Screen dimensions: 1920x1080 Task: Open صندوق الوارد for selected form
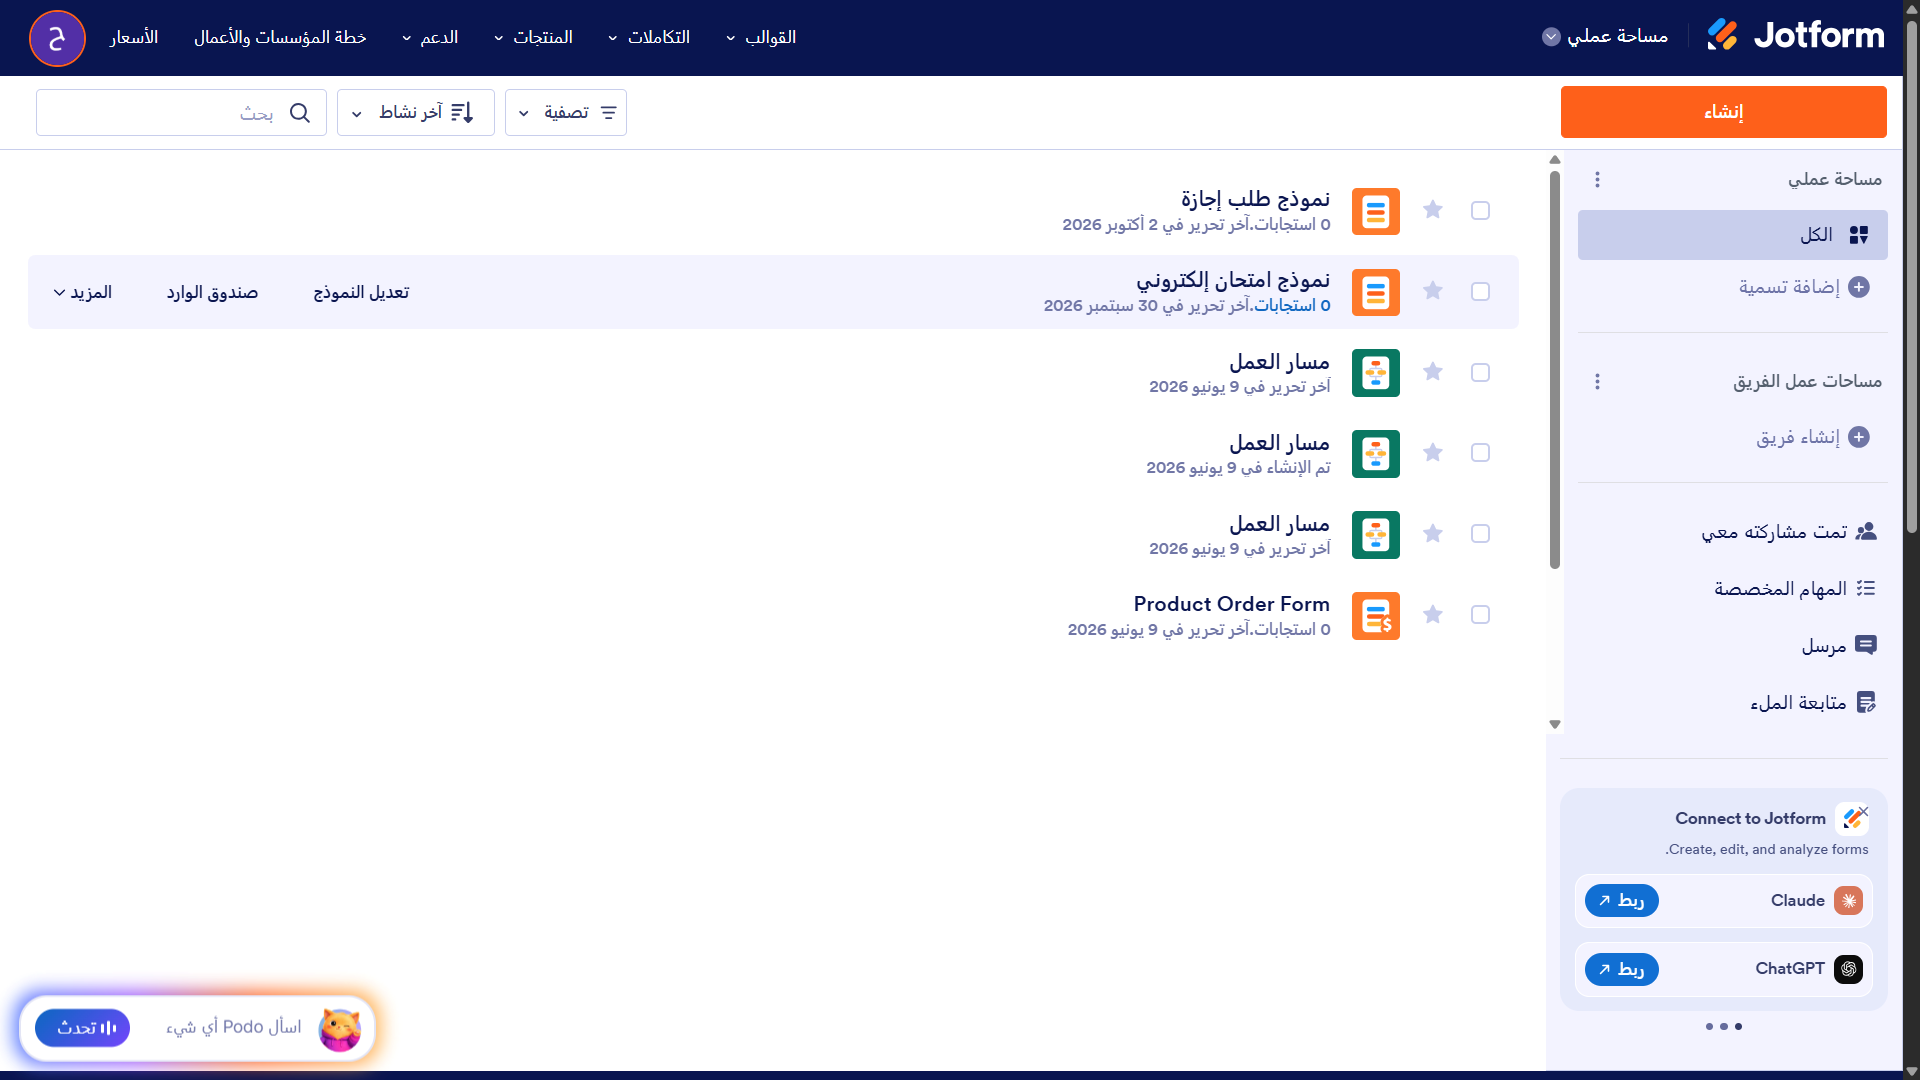point(212,292)
